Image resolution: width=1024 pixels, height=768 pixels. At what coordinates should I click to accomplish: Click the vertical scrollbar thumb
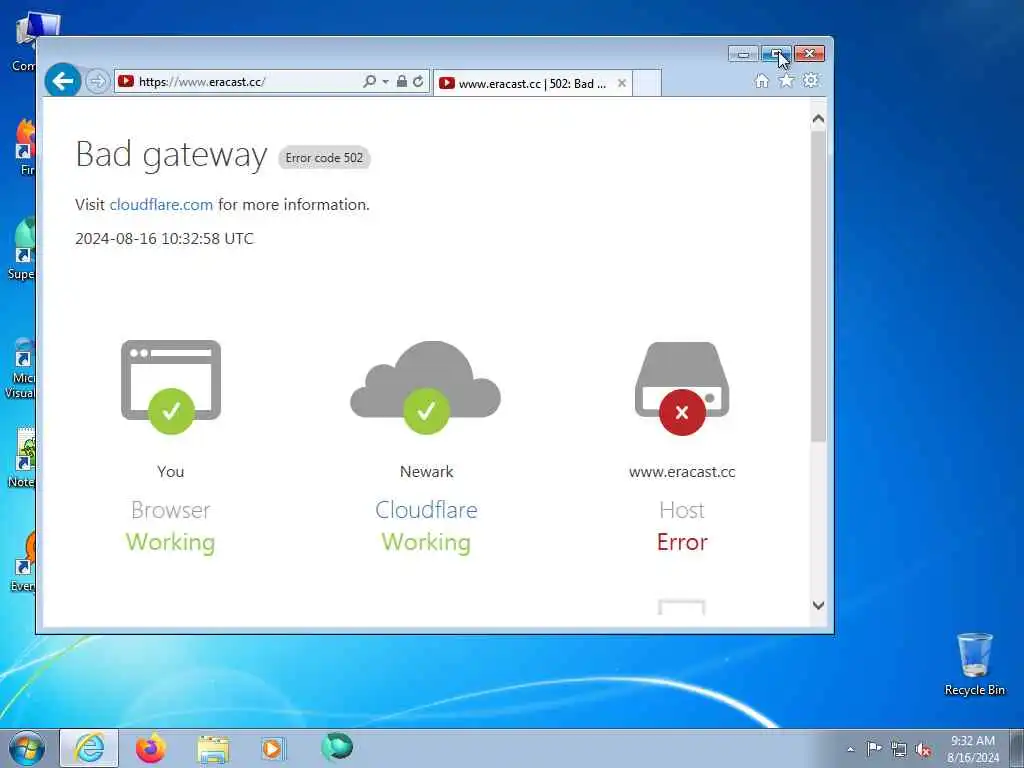pos(818,286)
